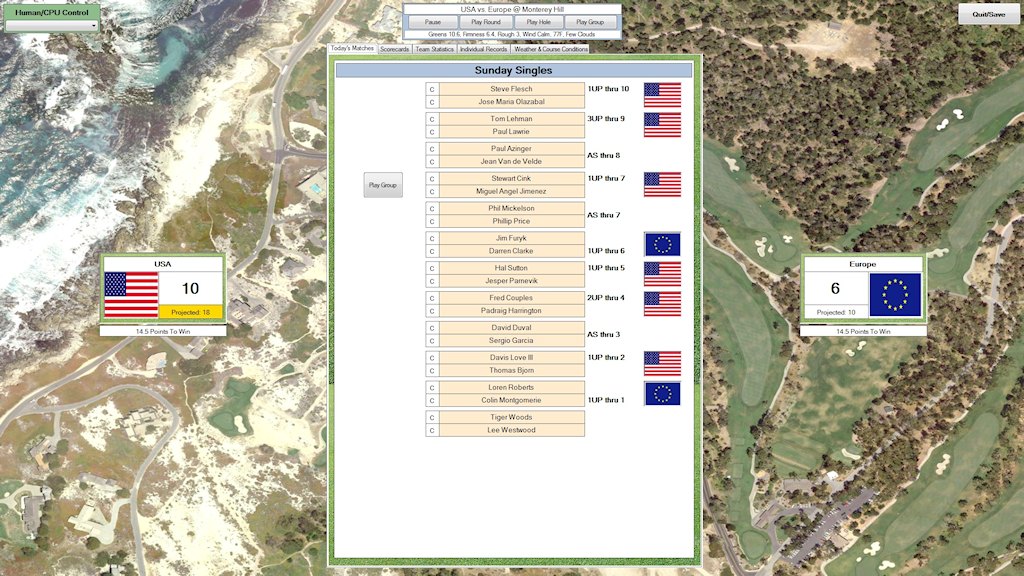
Task: Switch to the Scorecards tab
Action: coord(394,49)
